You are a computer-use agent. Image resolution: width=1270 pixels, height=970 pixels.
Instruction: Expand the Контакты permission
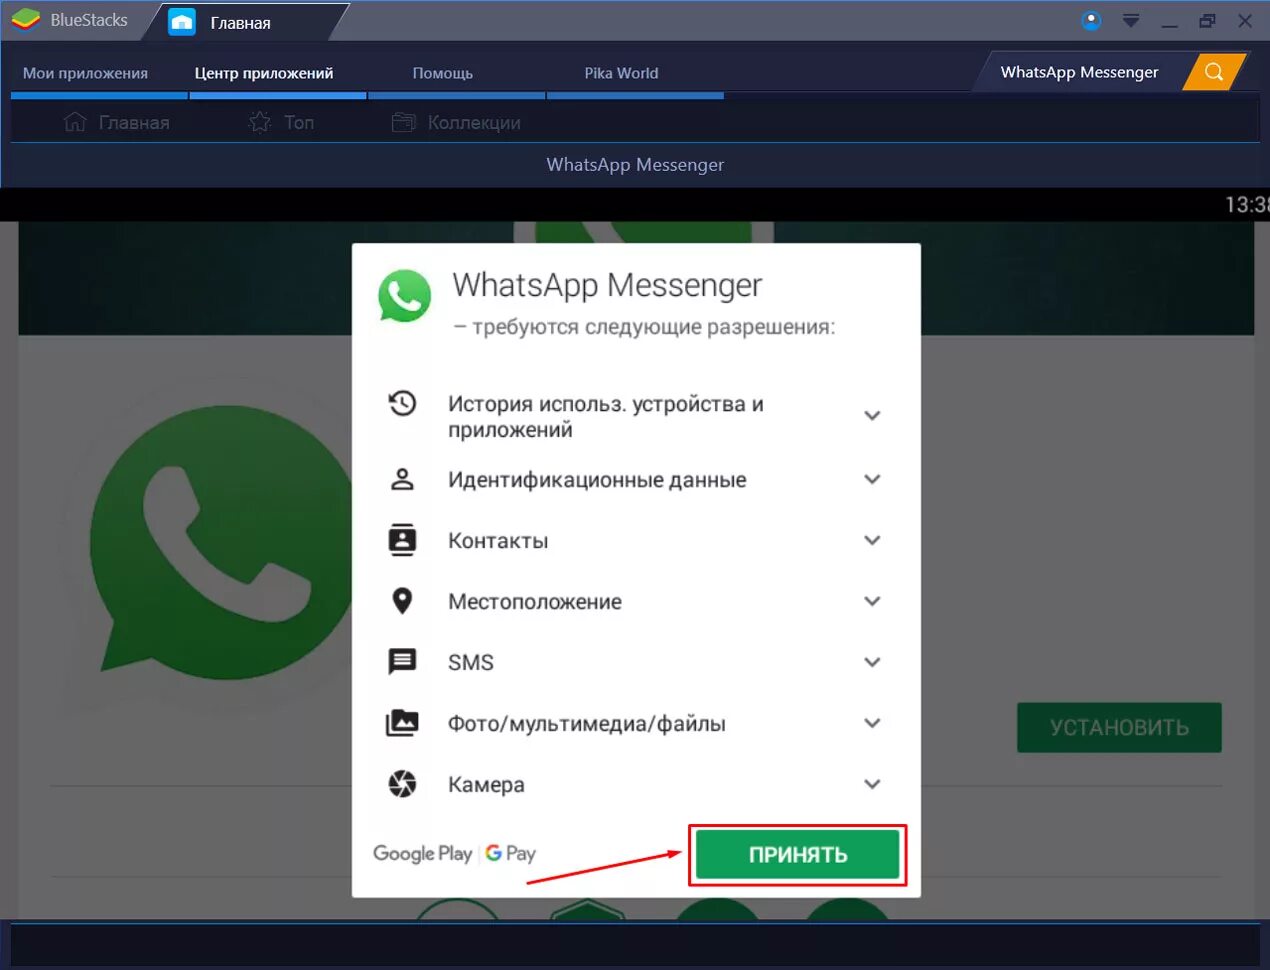(x=872, y=540)
